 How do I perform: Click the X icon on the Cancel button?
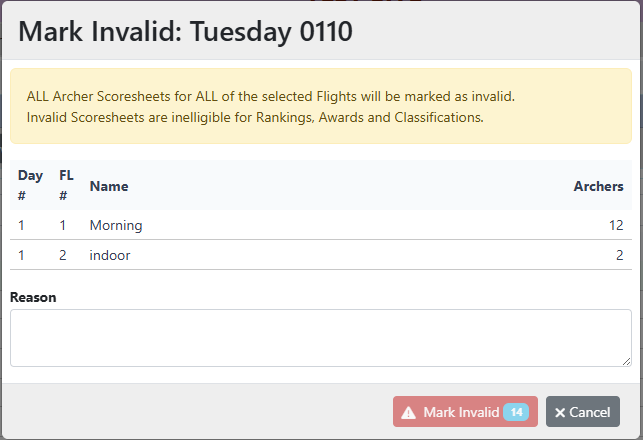click(560, 412)
